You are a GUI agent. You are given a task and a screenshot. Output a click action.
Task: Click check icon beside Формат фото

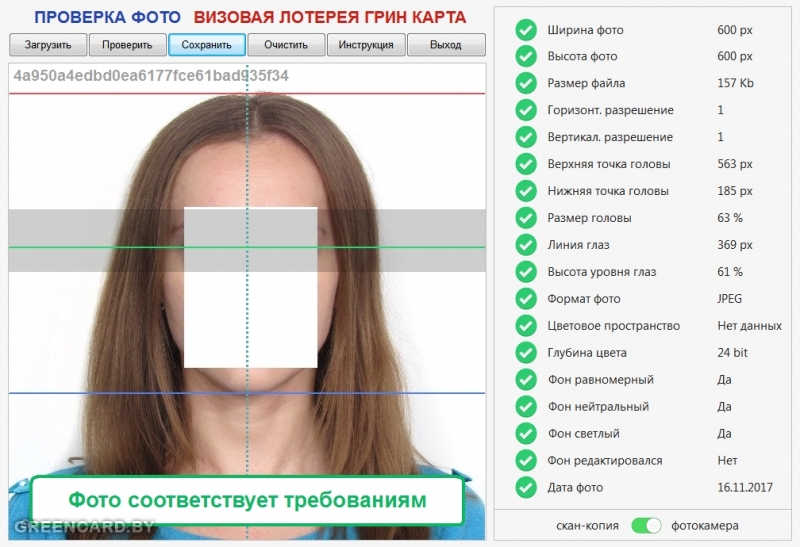pos(526,299)
